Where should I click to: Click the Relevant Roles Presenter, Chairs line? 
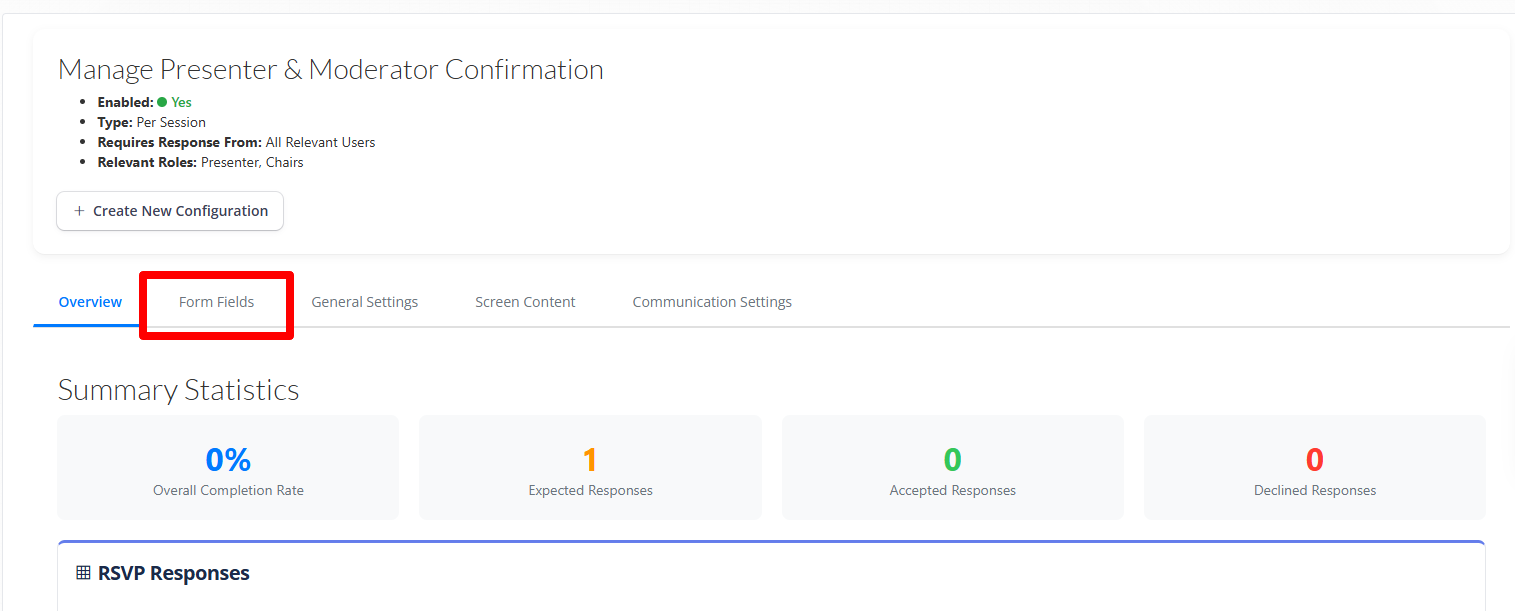[200, 162]
